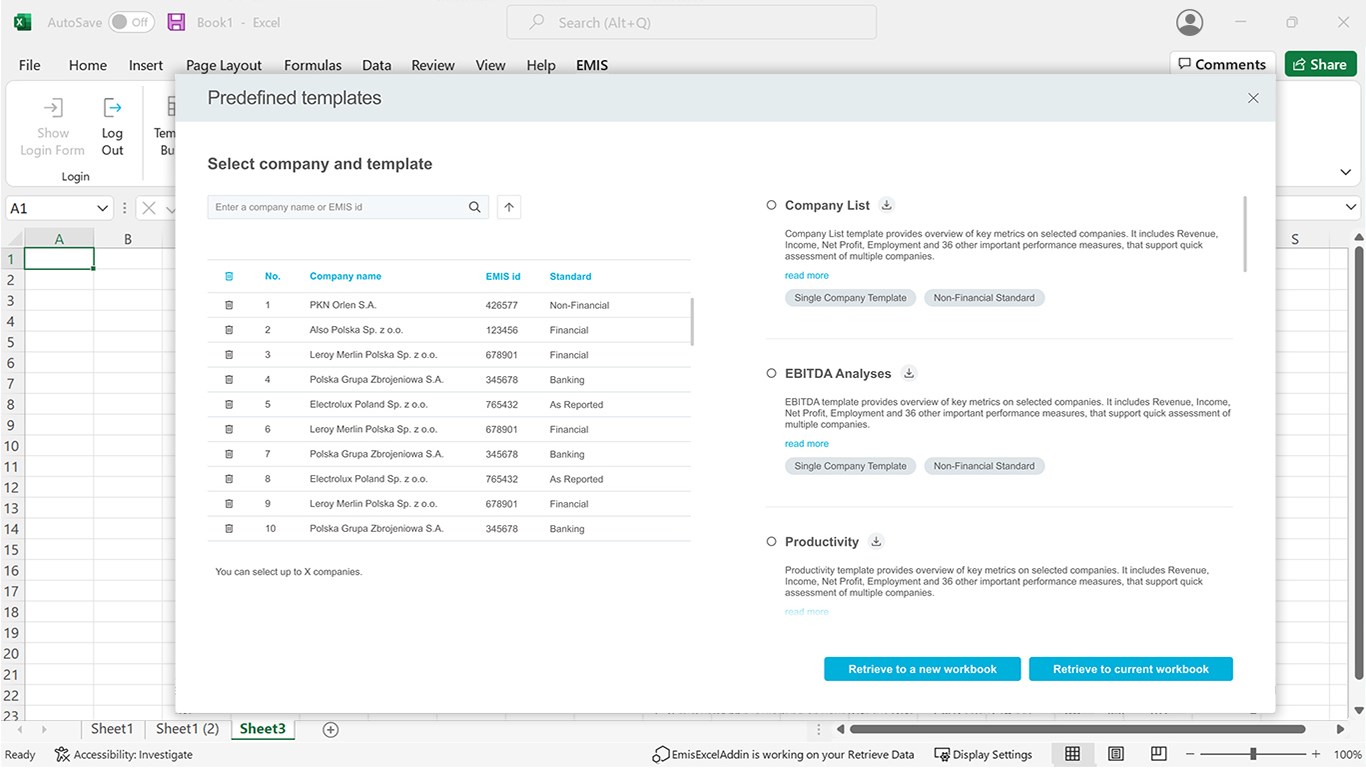Switch to Normal view in status bar
This screenshot has width=1366, height=768.
click(x=1072, y=754)
